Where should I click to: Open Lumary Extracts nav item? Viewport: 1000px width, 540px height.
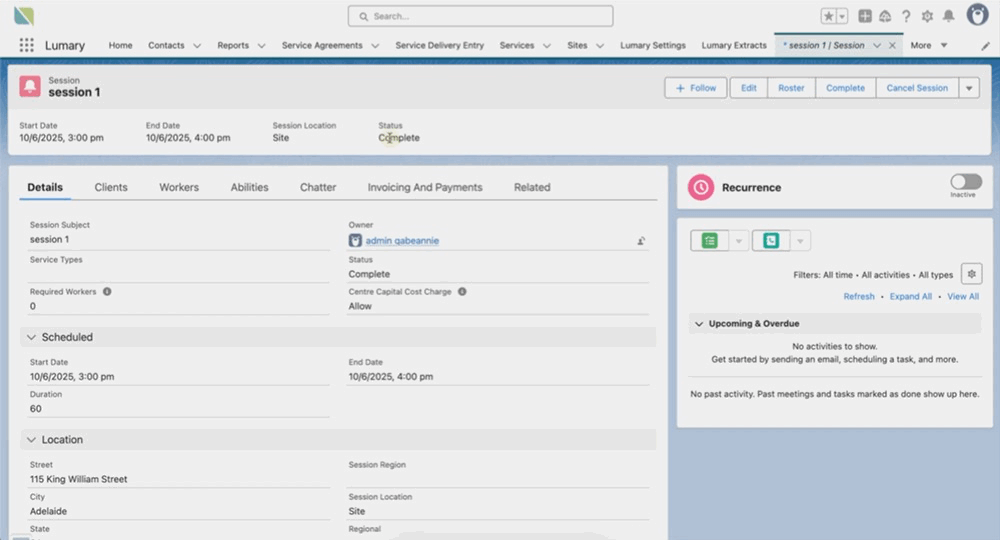point(734,45)
